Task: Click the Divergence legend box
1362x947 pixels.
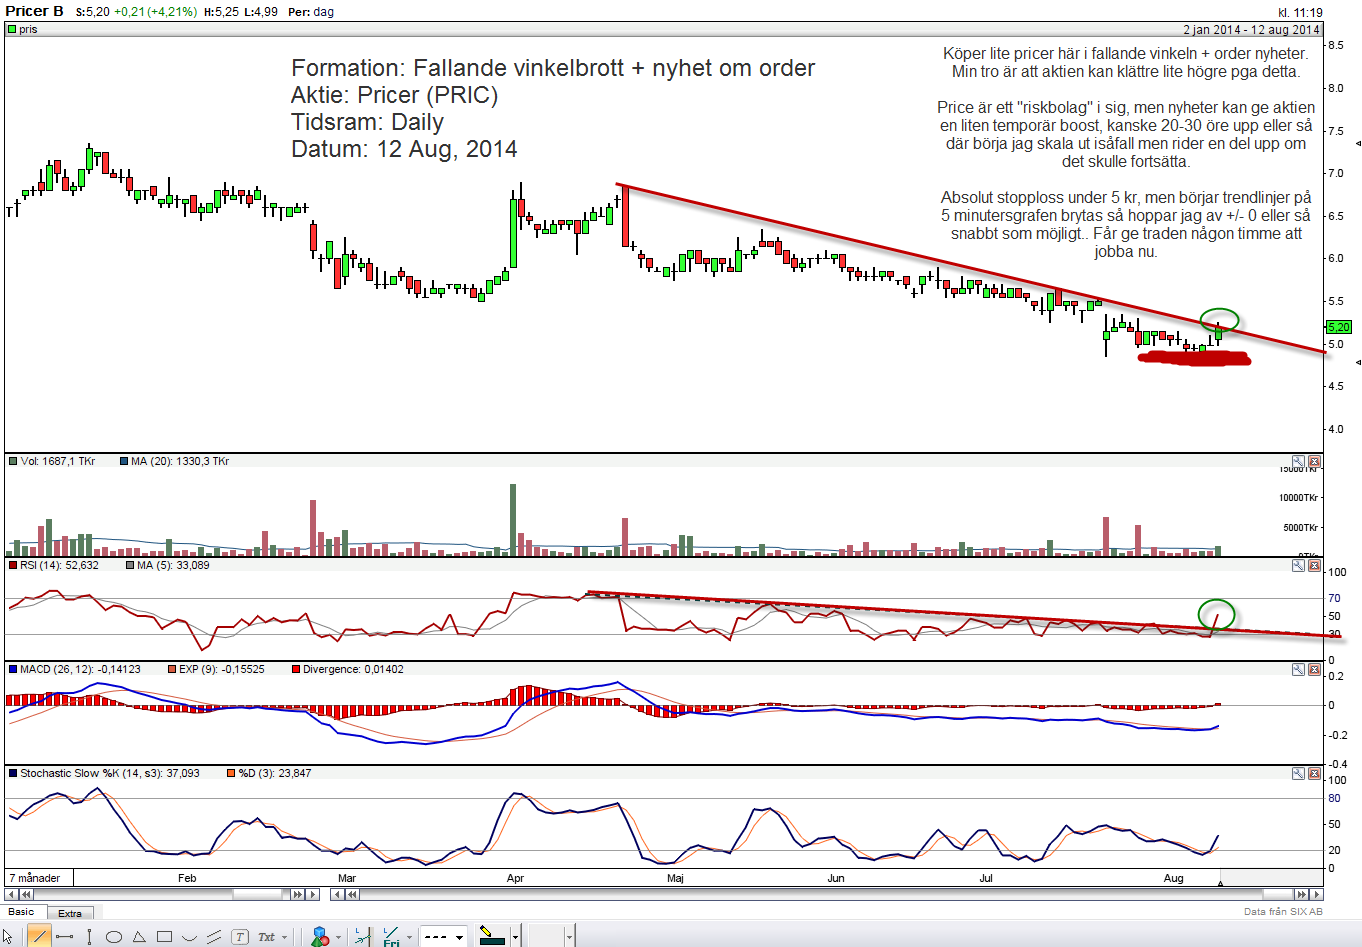Action: 296,669
